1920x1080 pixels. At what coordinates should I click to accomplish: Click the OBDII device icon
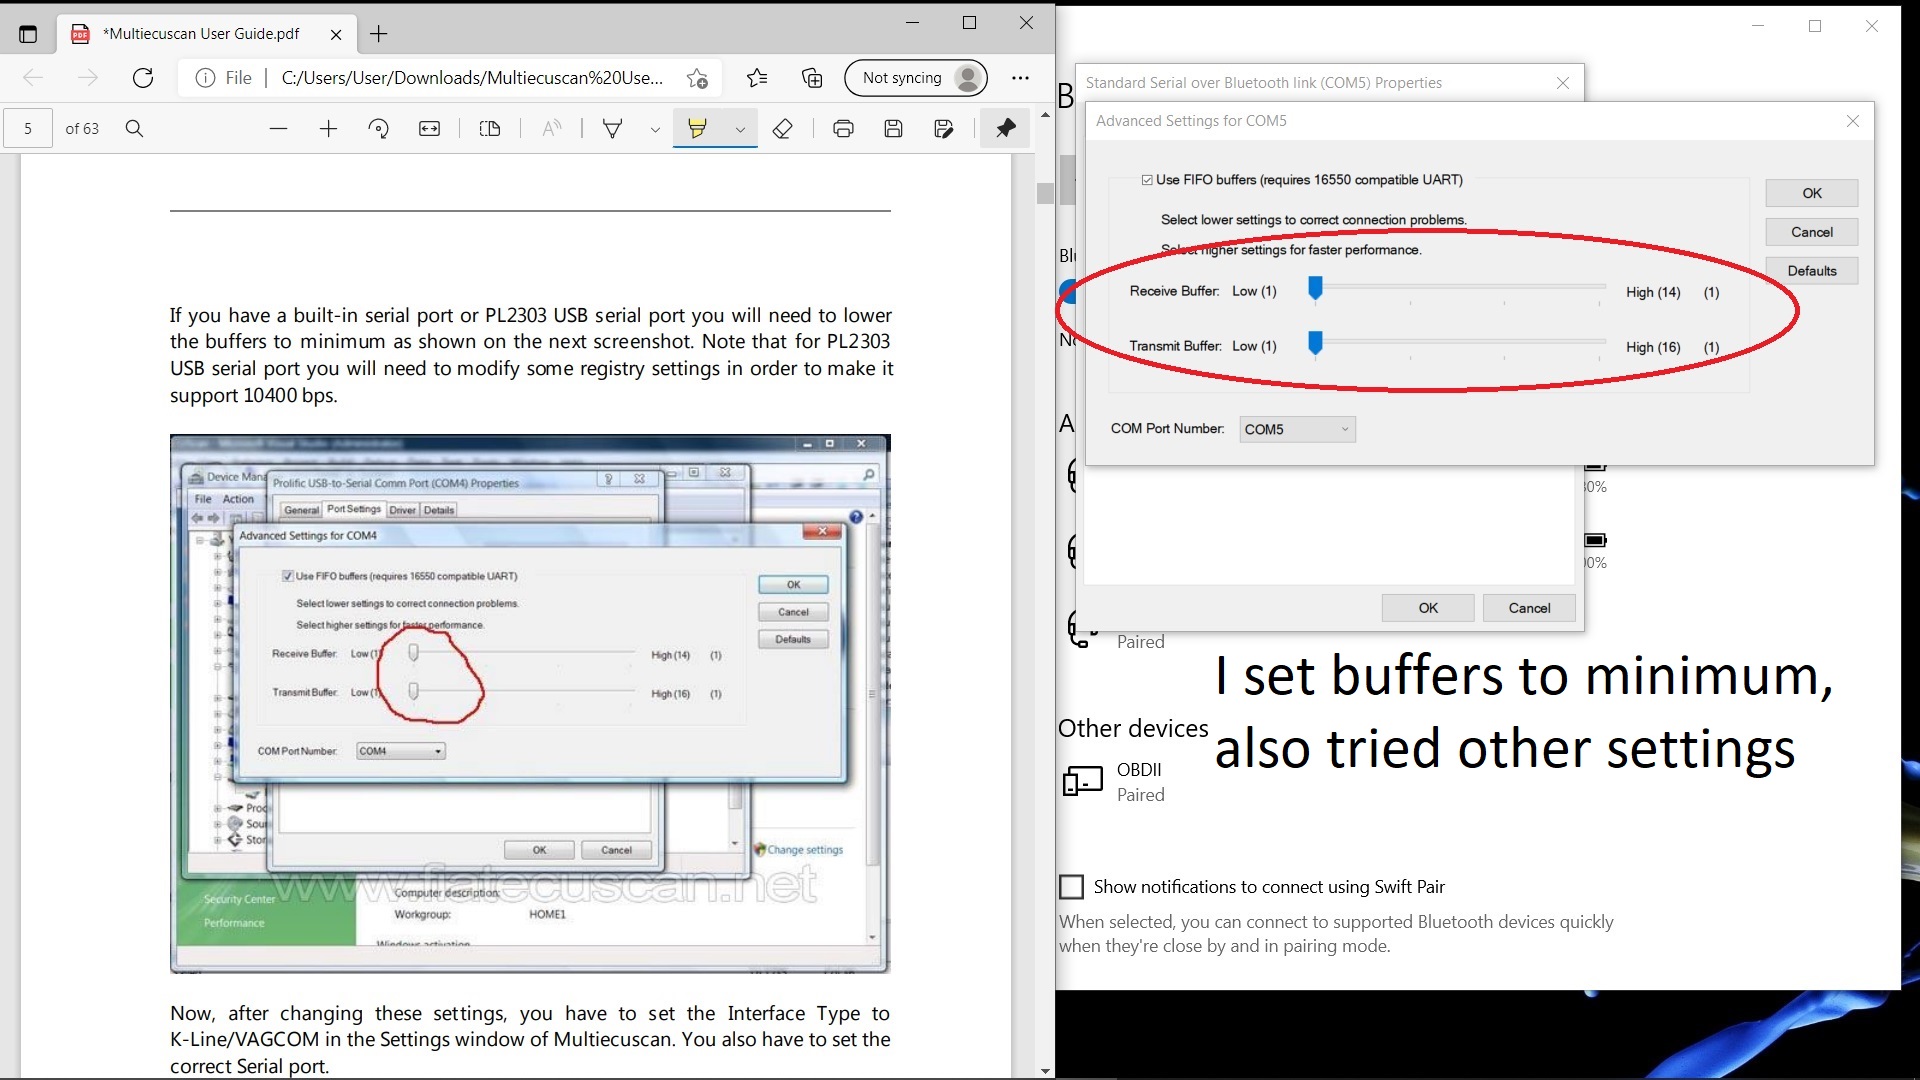pos(1082,781)
